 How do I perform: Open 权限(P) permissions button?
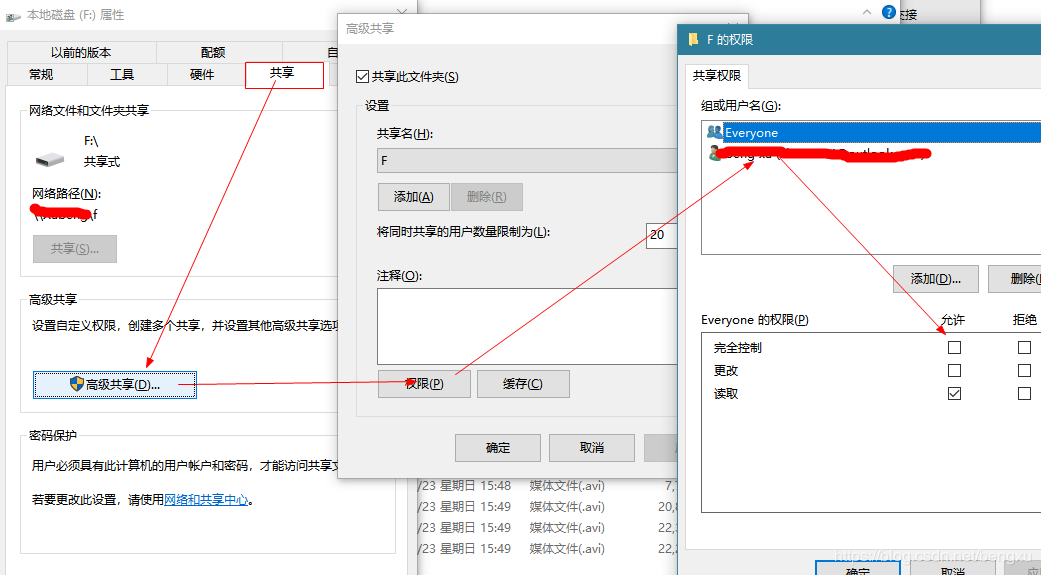(x=424, y=384)
